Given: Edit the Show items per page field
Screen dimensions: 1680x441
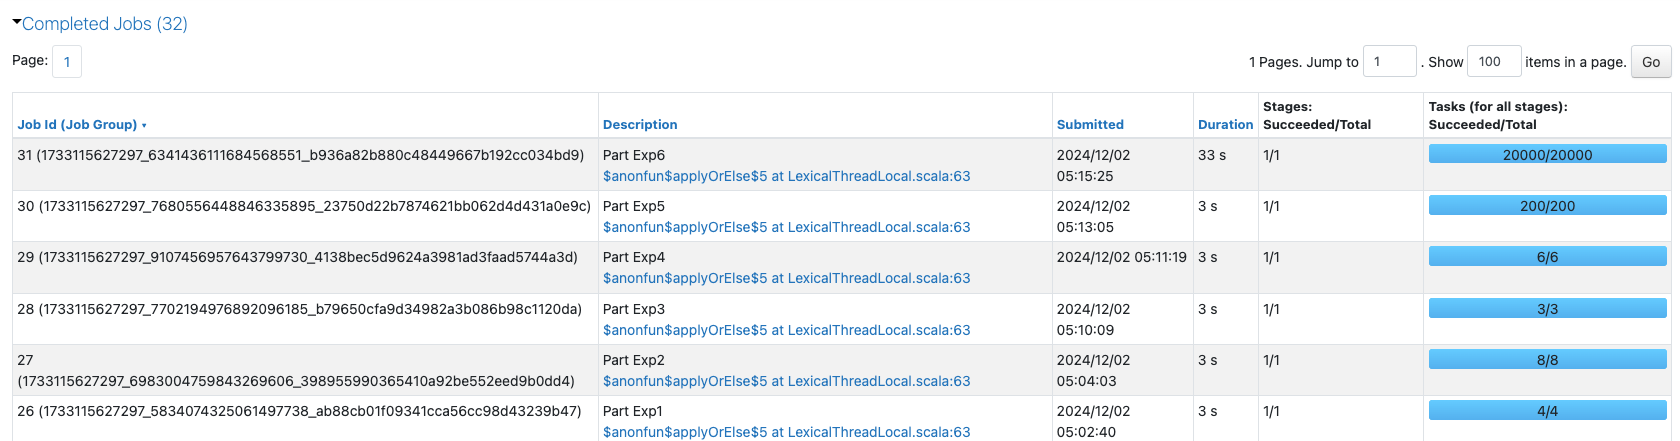Looking at the screenshot, I should [1494, 62].
